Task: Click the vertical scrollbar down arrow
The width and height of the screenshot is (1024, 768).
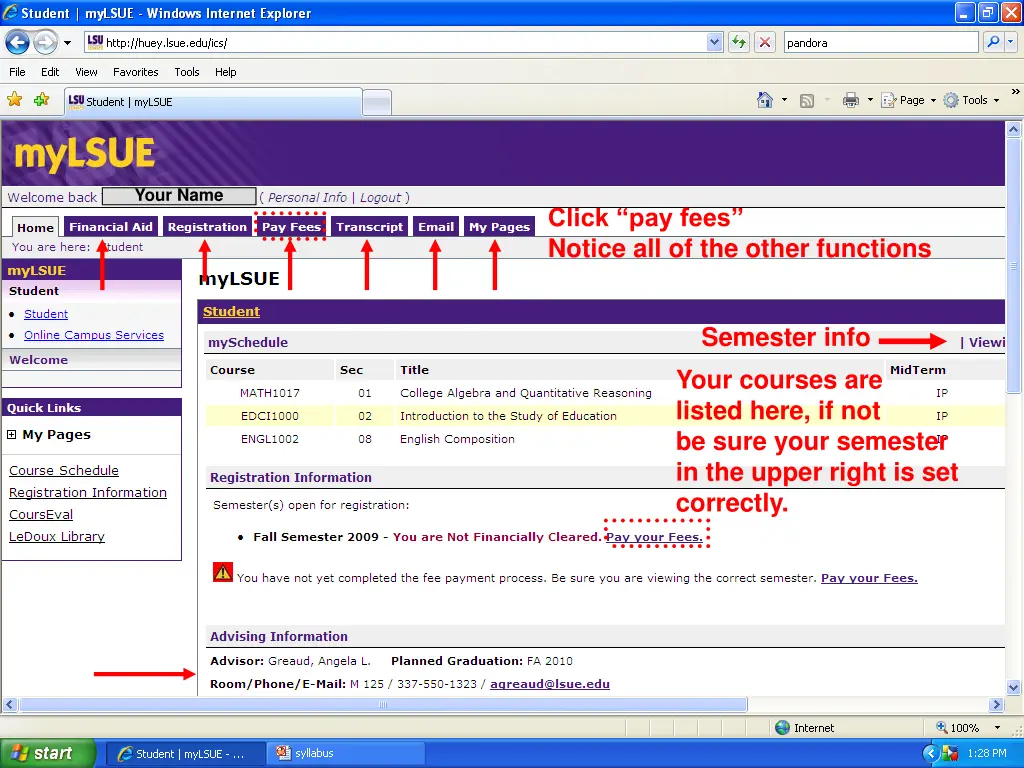Action: (x=1014, y=687)
